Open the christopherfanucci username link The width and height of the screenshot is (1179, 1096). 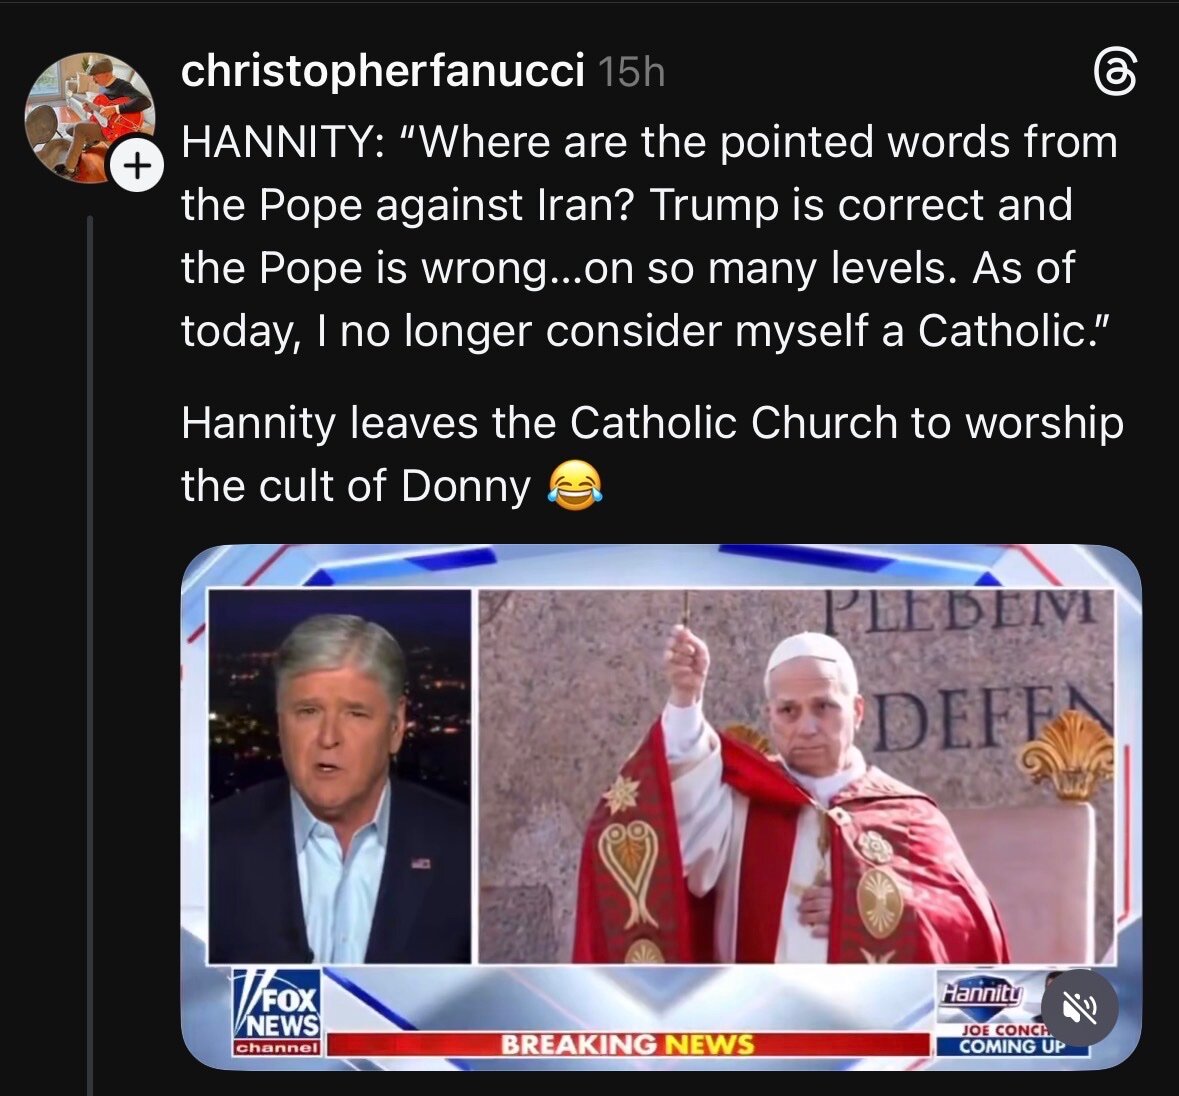(382, 72)
